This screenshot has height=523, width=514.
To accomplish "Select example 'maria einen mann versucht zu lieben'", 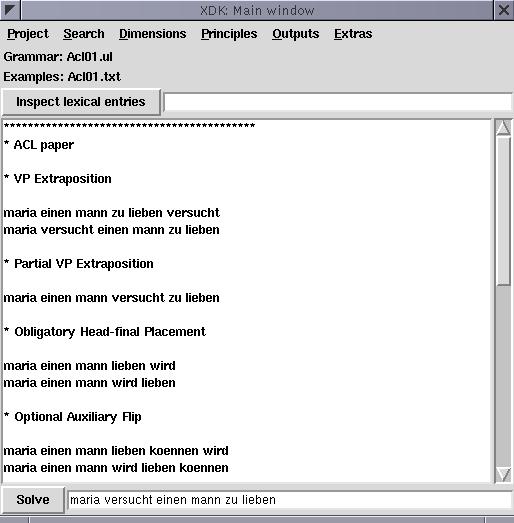I will click(111, 298).
